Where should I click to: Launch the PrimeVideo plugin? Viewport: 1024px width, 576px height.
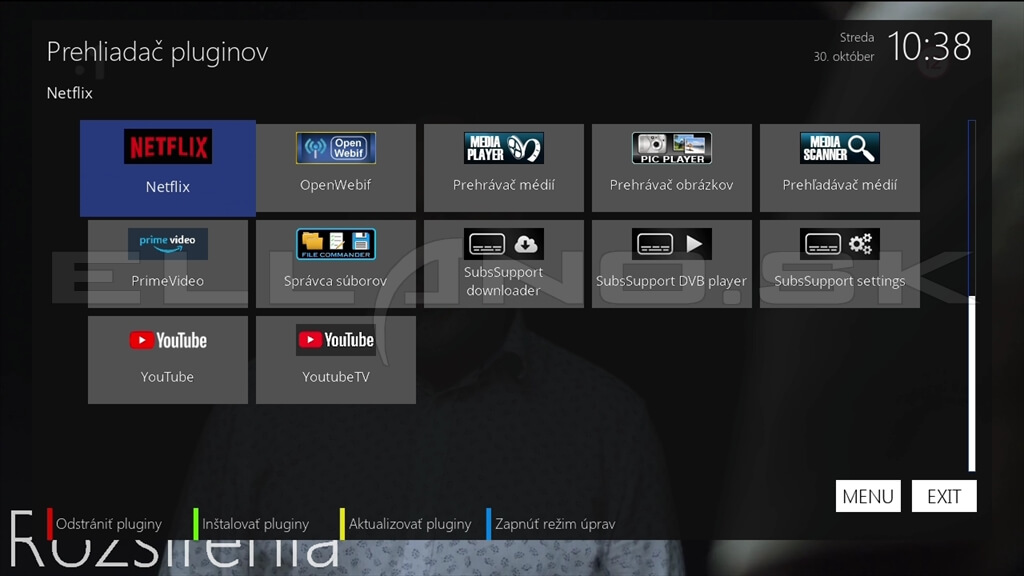(168, 264)
